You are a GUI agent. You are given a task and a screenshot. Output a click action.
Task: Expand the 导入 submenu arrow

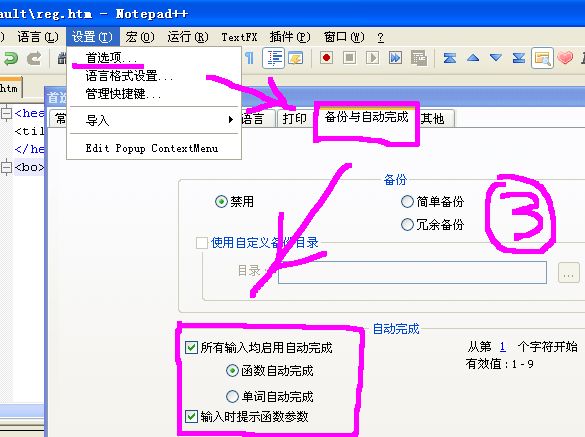231,120
